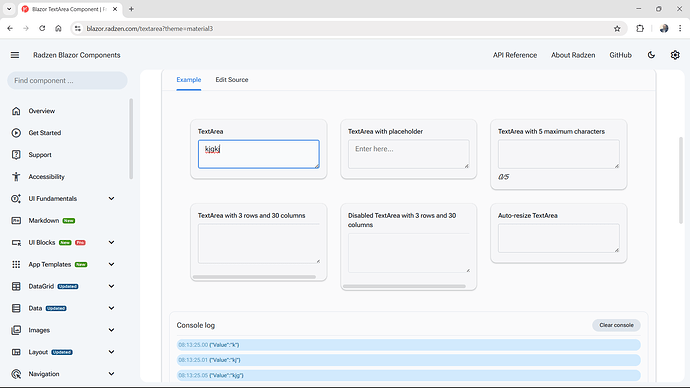Open the About Radzen link
This screenshot has height=388, width=690.
coord(573,55)
